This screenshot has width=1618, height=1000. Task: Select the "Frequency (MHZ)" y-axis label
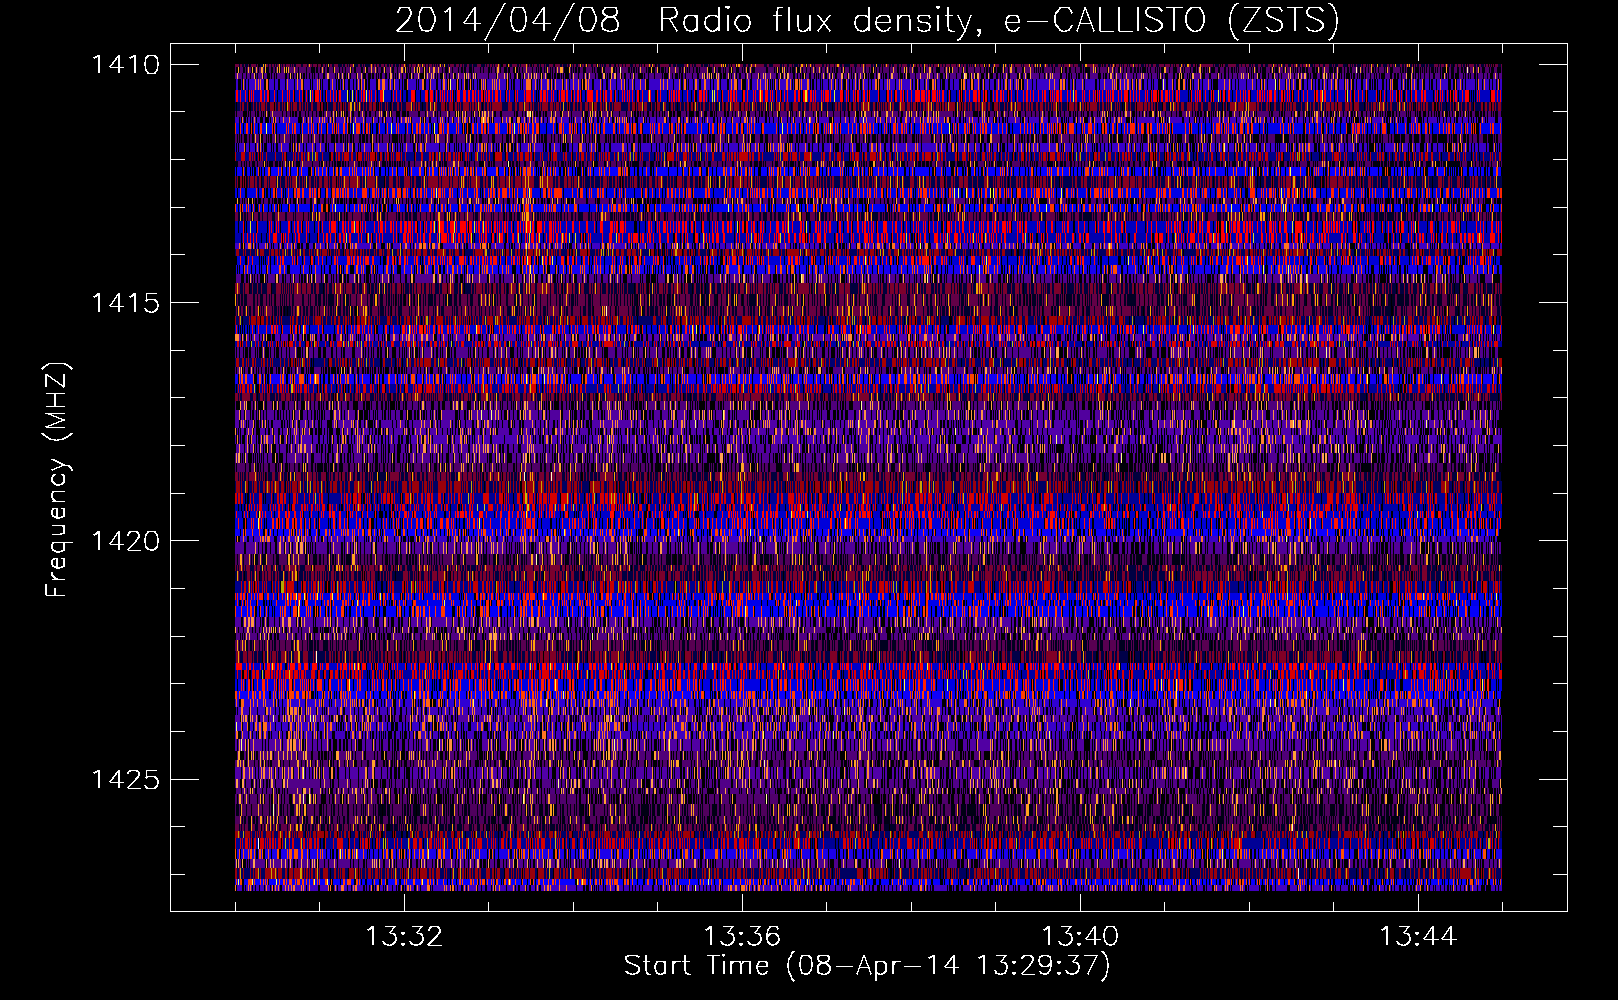pyautogui.click(x=57, y=479)
